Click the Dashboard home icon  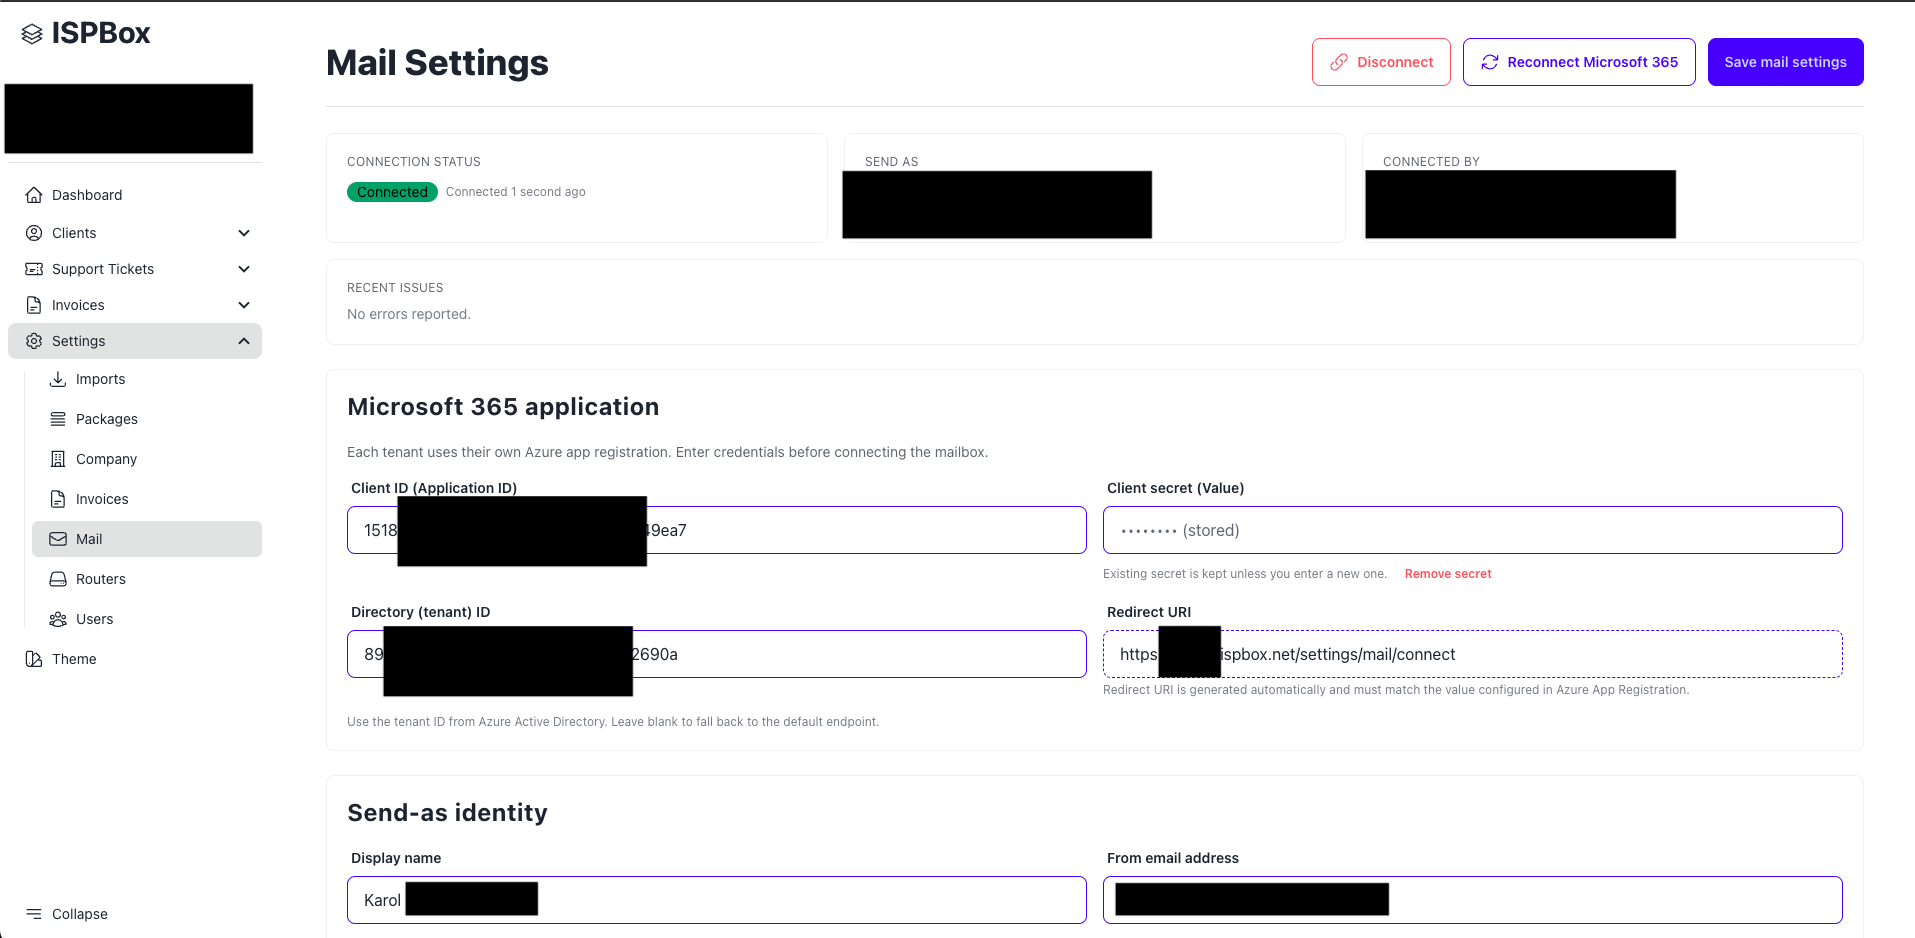(34, 195)
